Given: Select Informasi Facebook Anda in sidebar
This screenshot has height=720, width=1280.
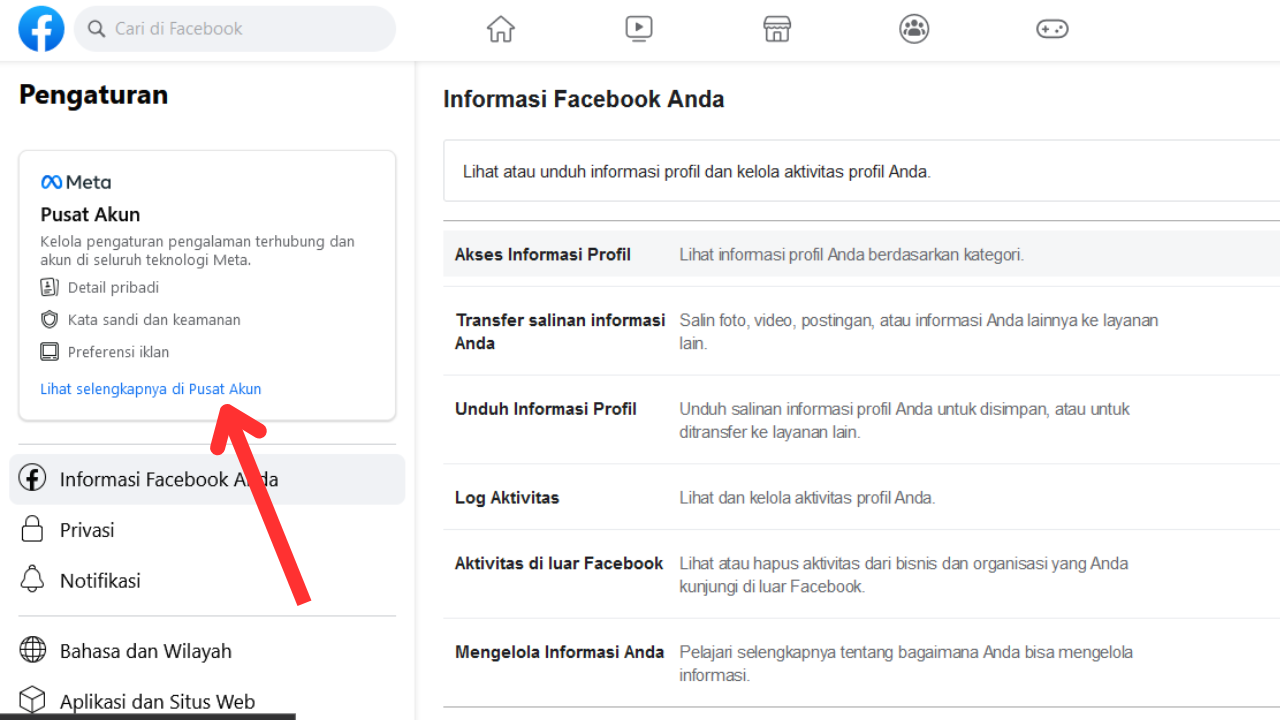Looking at the screenshot, I should [207, 479].
